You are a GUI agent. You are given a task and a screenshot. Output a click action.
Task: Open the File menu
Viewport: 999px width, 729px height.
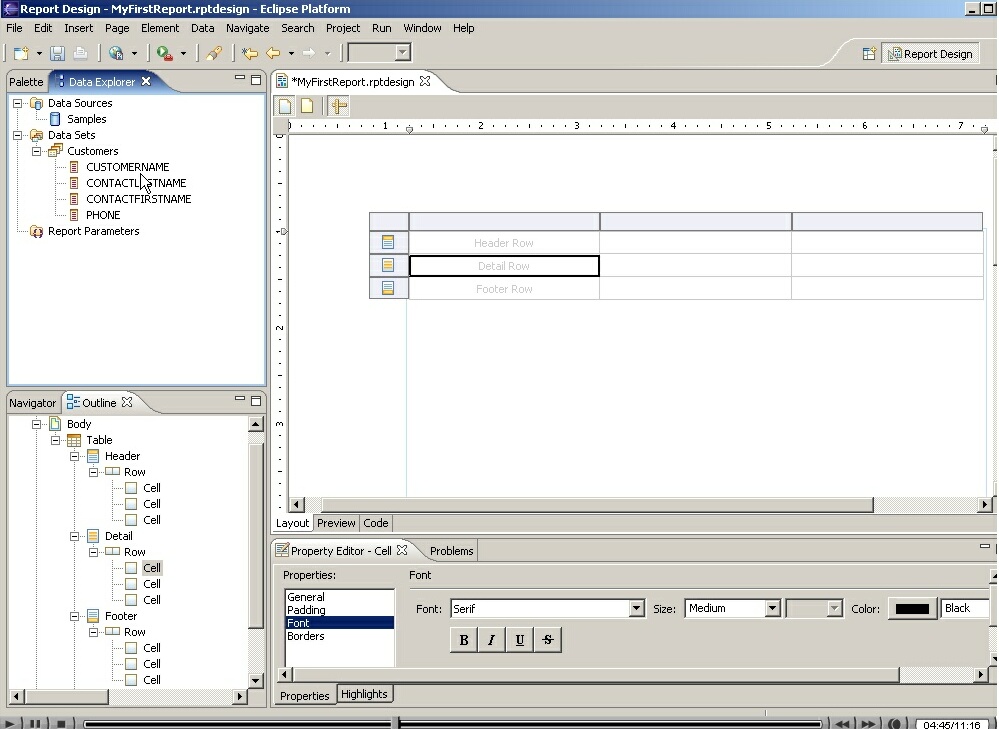coord(14,28)
